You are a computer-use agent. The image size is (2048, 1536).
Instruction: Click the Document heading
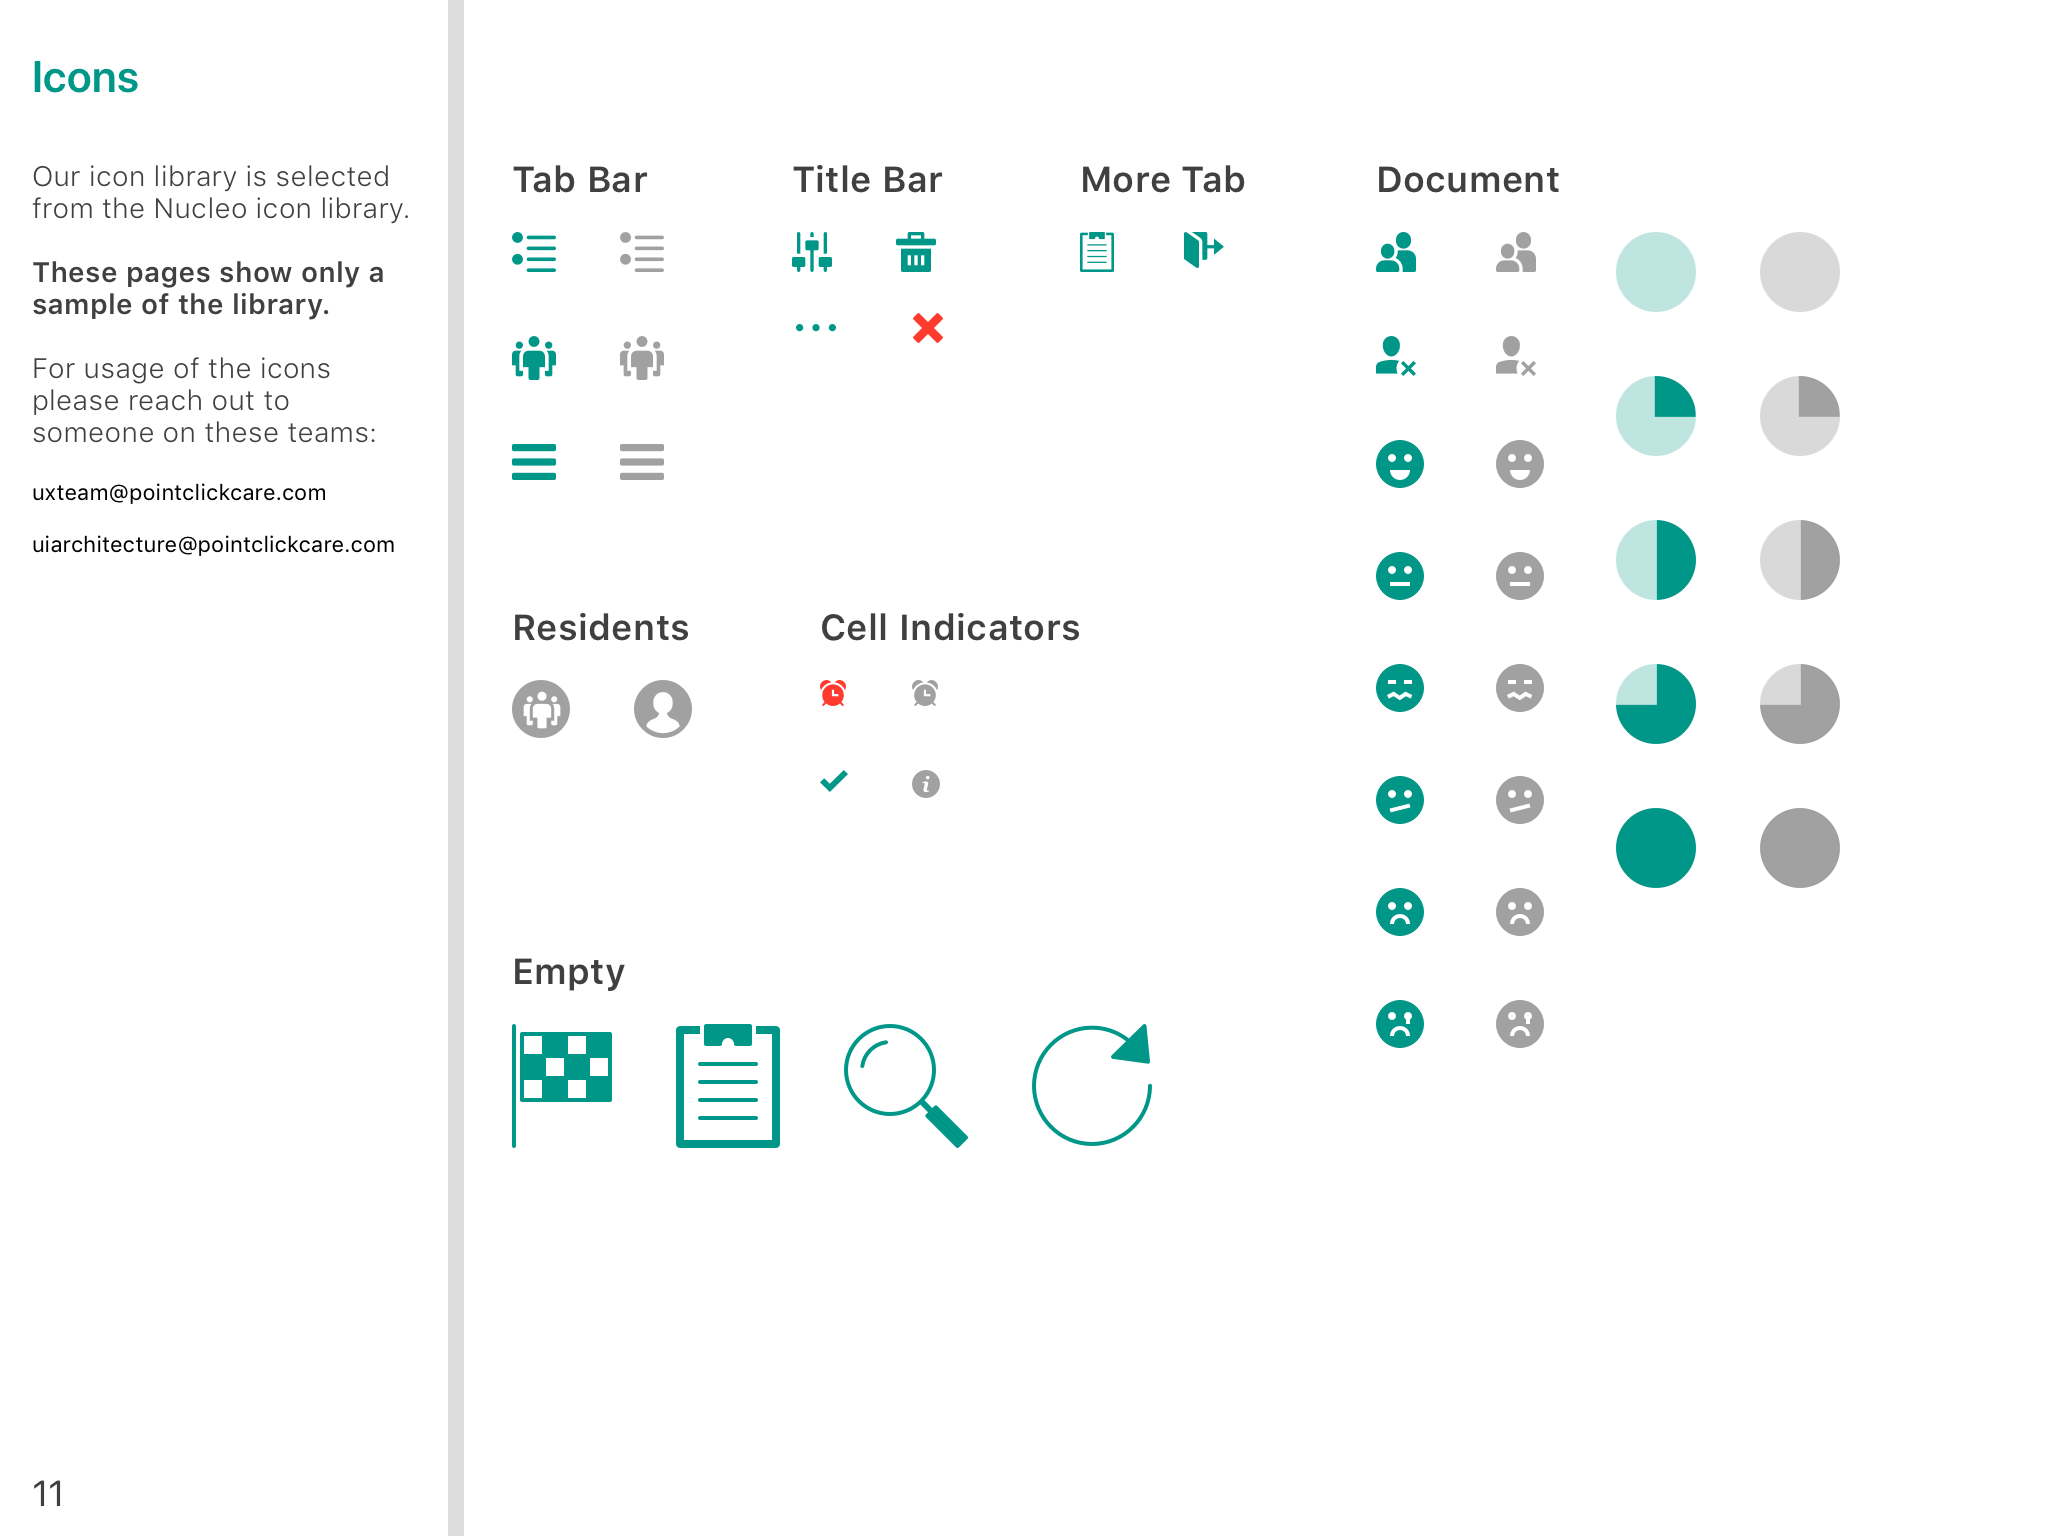[x=1468, y=180]
